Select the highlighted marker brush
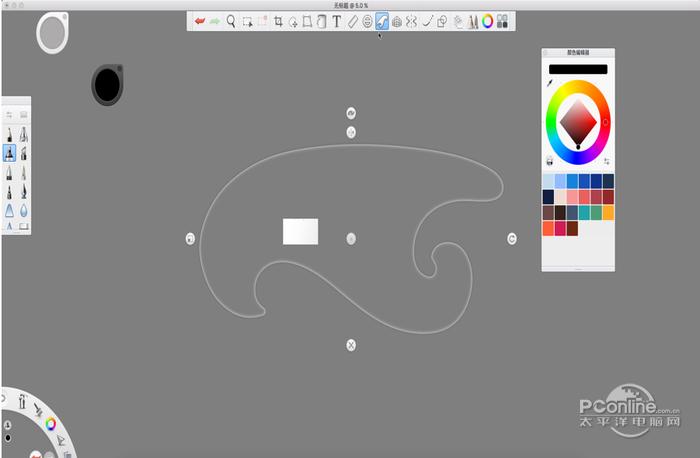The width and height of the screenshot is (700, 458). pyautogui.click(x=9, y=153)
